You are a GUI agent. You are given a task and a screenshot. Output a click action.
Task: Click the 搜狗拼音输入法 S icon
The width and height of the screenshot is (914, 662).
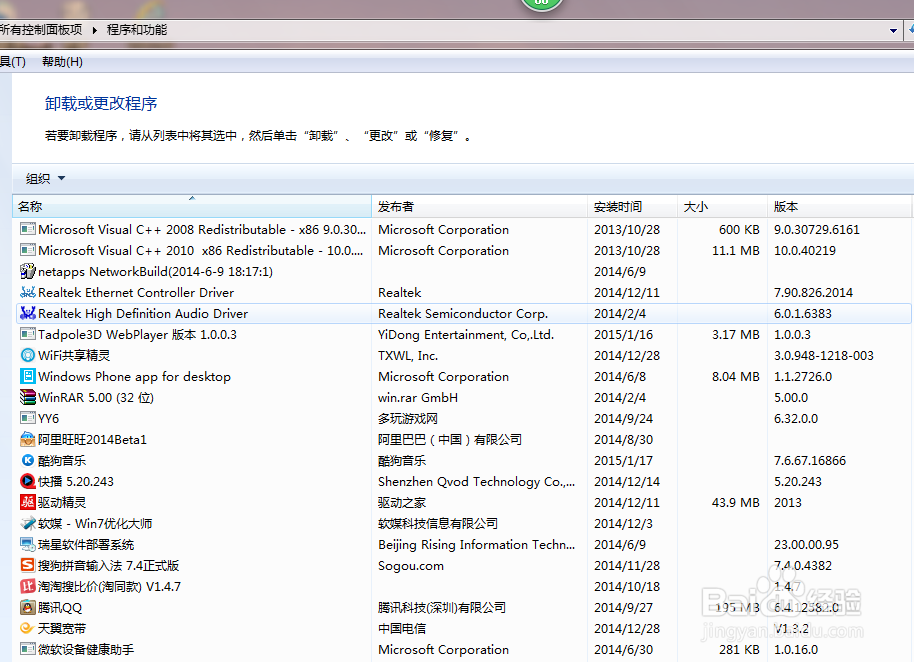pyautogui.click(x=27, y=565)
